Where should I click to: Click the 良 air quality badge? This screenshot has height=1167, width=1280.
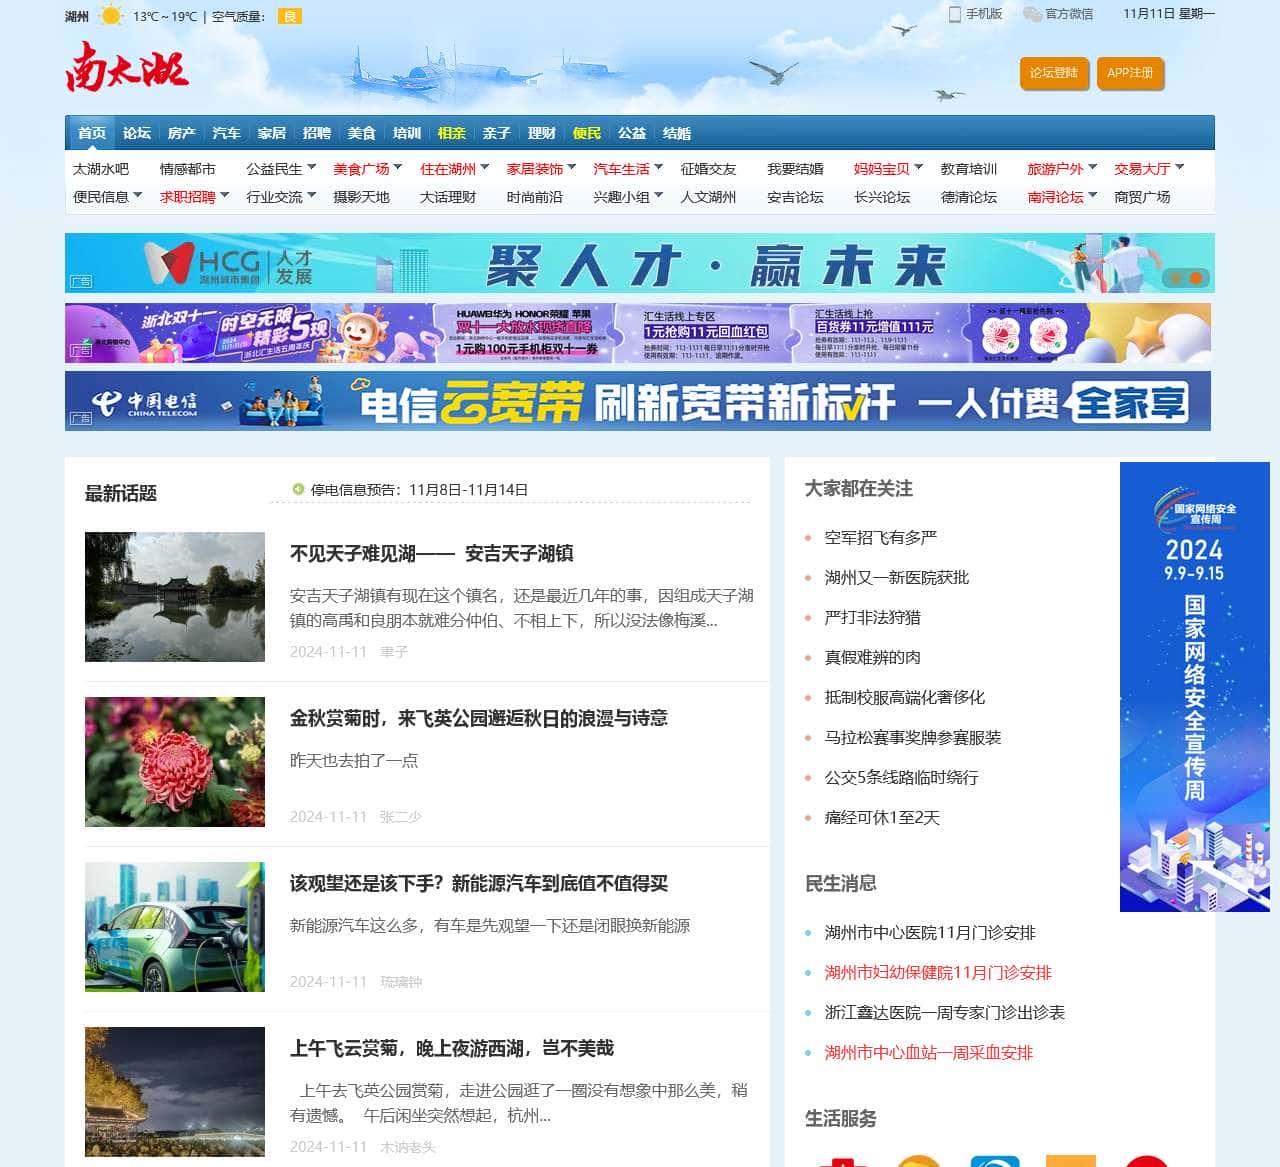[x=290, y=16]
